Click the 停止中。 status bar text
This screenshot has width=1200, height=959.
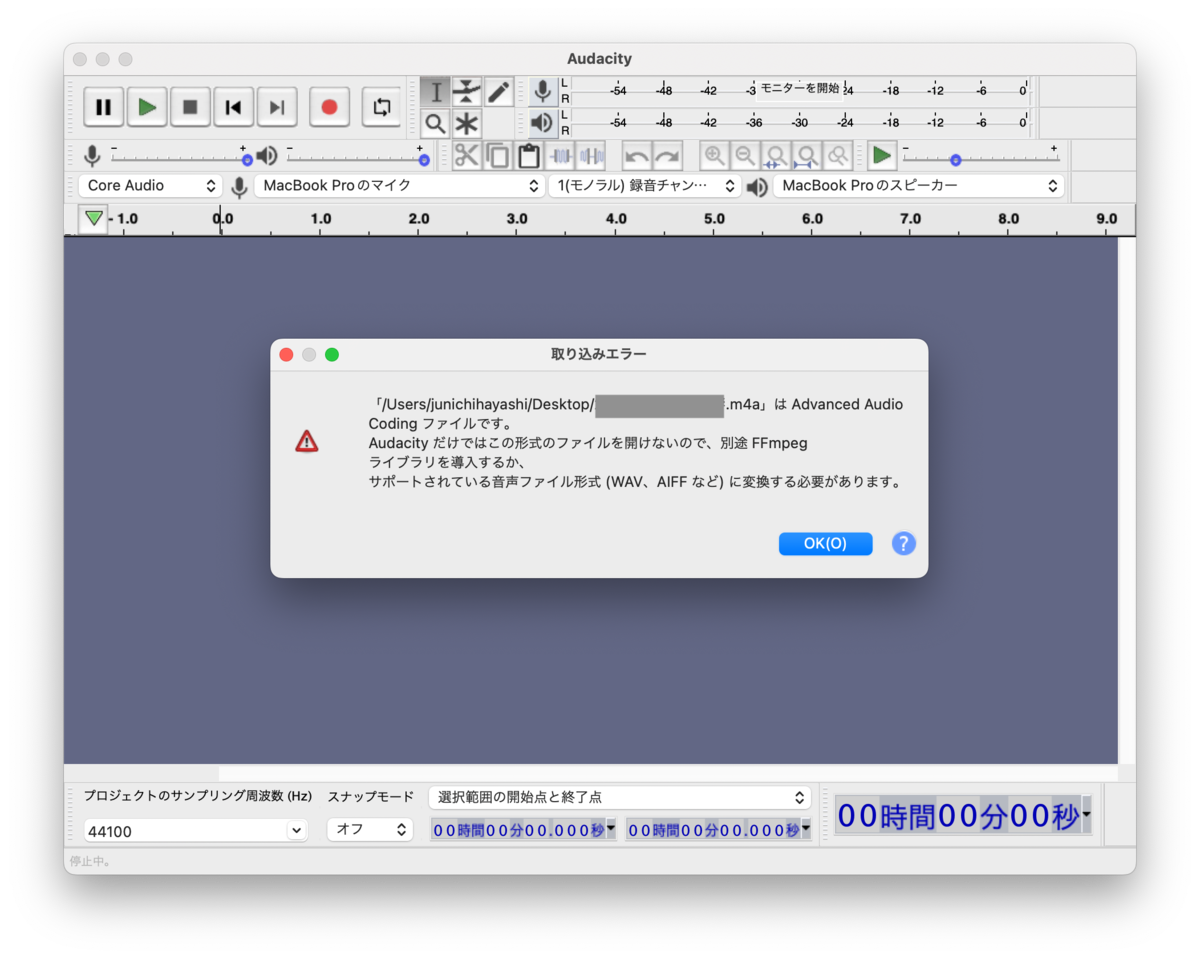point(90,860)
